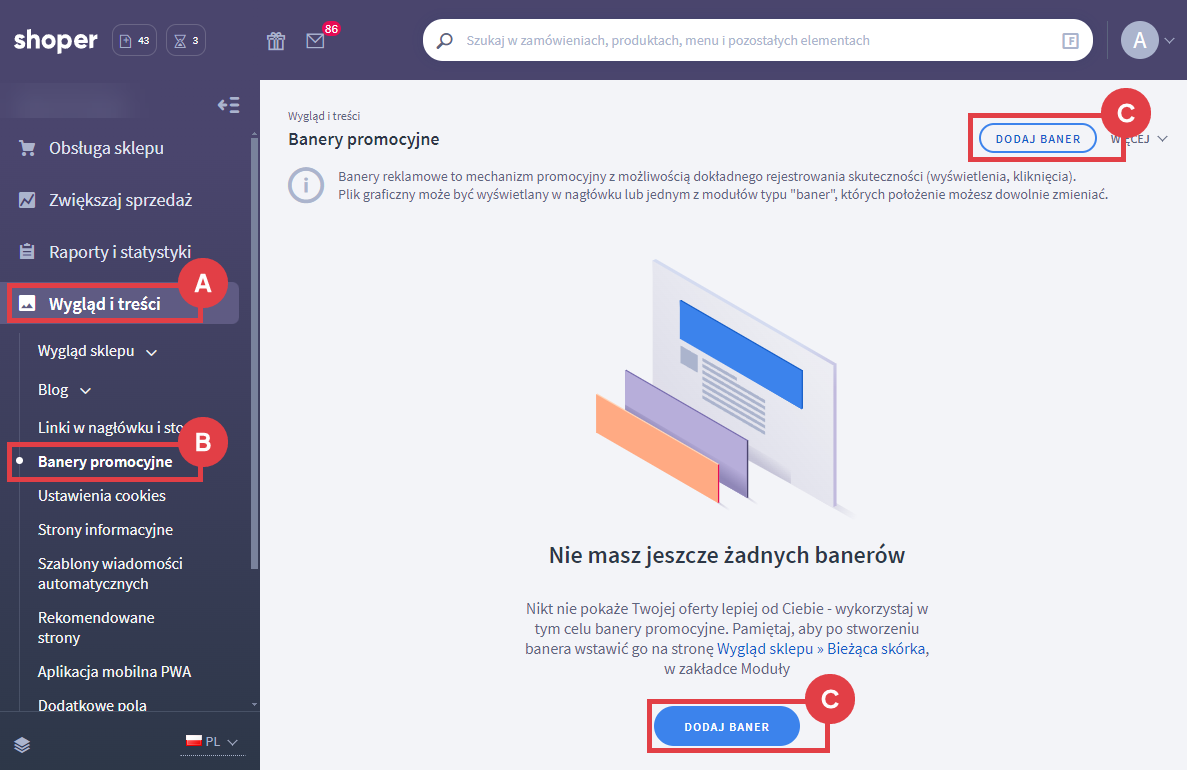The height and width of the screenshot is (770, 1187).
Task: Click the shoper logo
Action: pos(55,41)
